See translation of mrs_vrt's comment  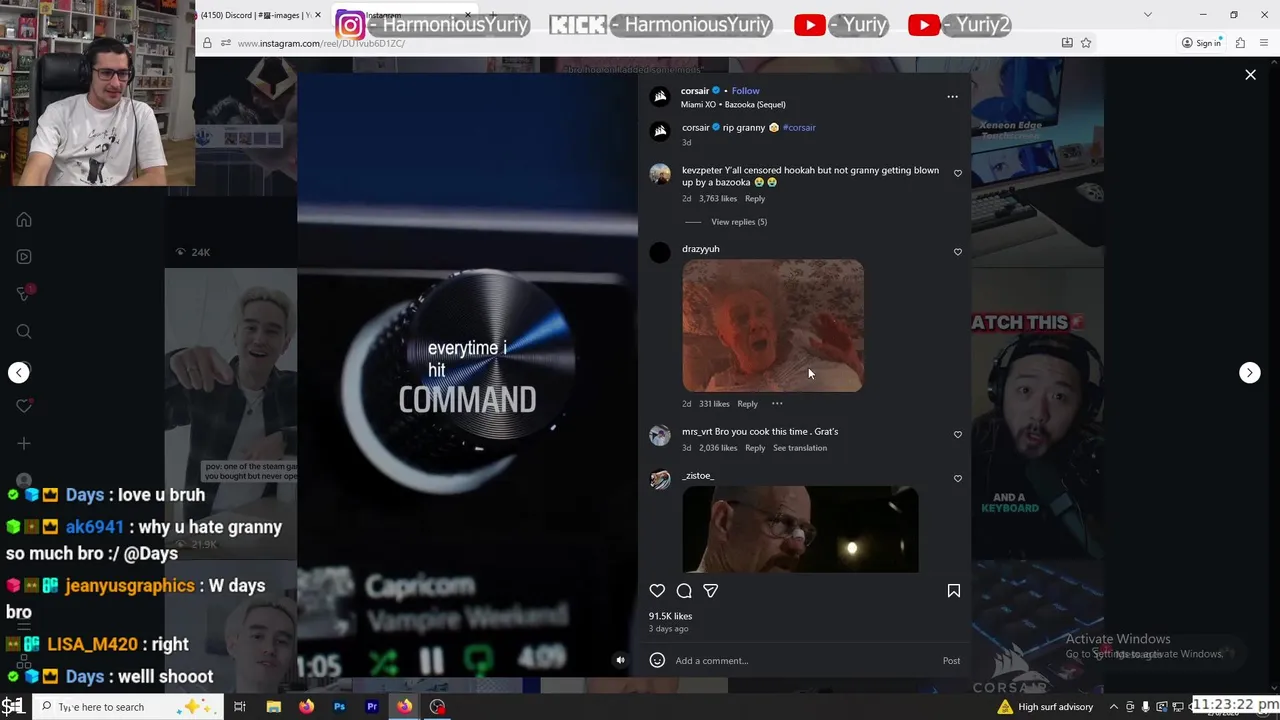point(800,448)
